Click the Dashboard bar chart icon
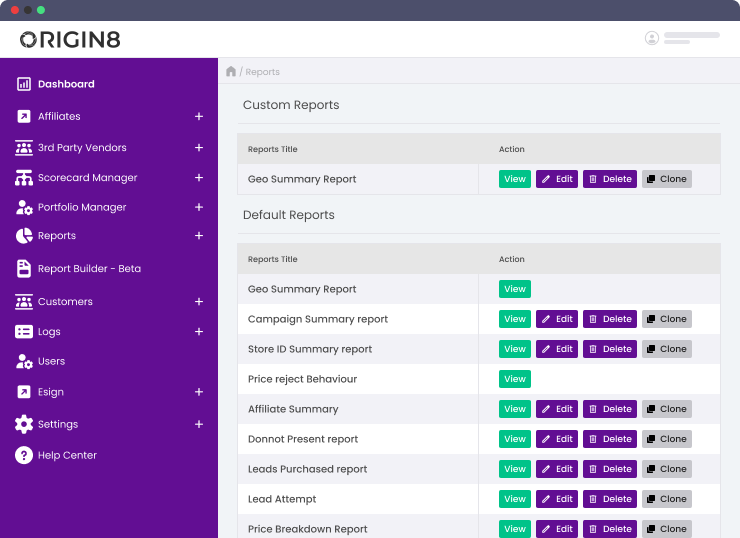 pos(24,85)
